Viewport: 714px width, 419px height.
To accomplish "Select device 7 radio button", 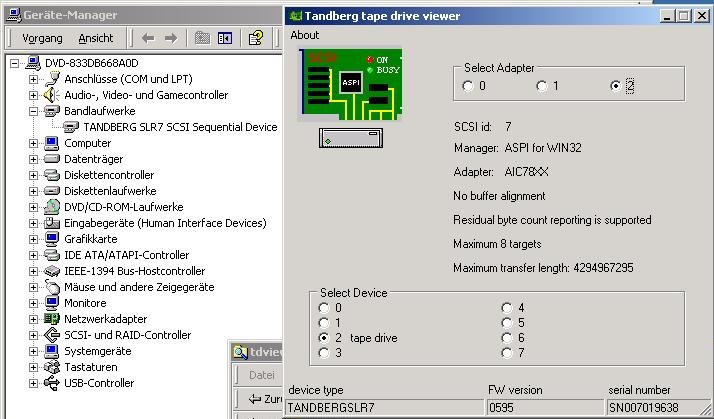I will (x=507, y=353).
